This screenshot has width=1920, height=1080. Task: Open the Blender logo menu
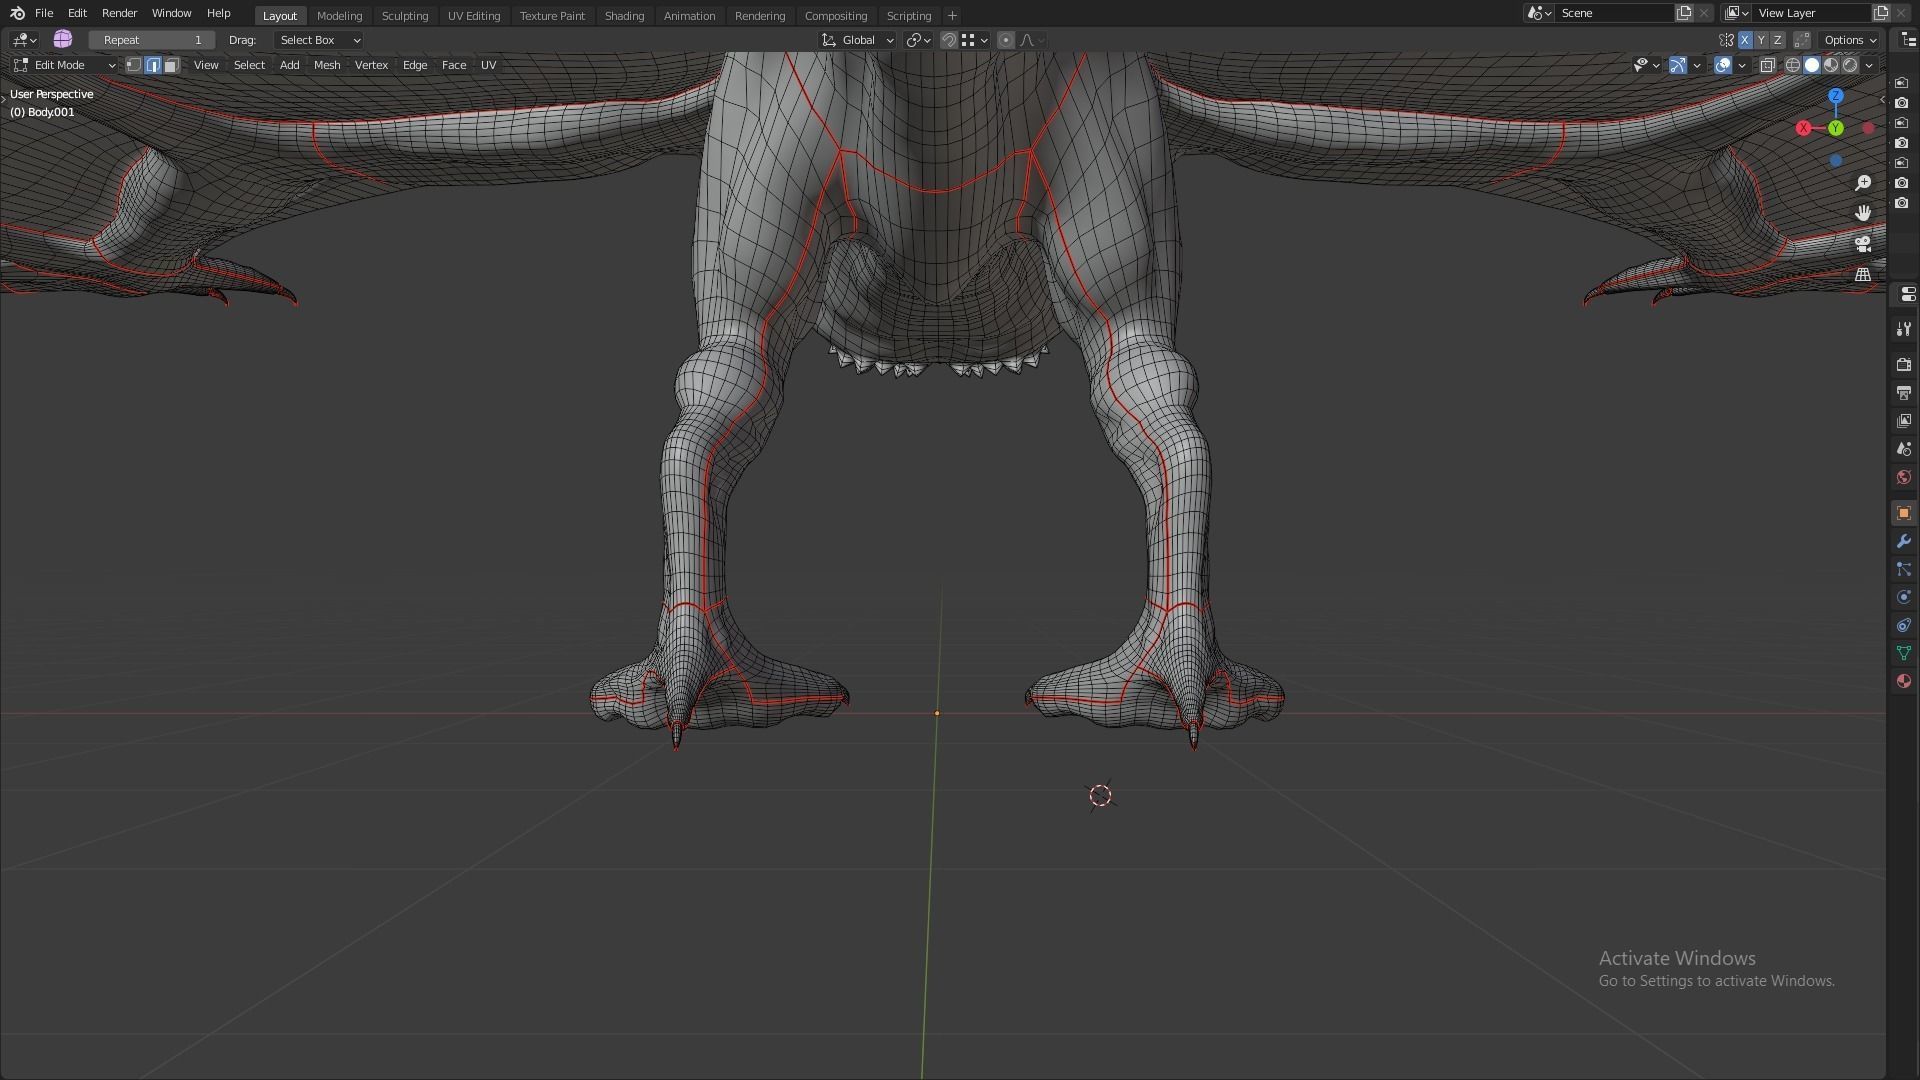[x=17, y=13]
